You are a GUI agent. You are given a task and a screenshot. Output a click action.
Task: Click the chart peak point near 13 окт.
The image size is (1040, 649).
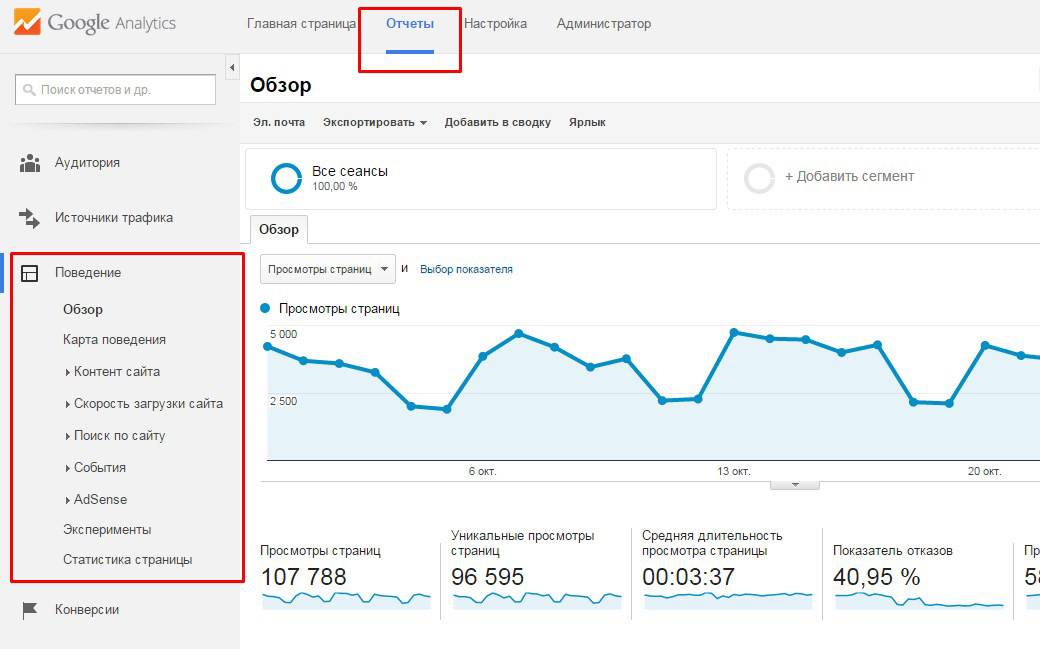[x=734, y=332]
